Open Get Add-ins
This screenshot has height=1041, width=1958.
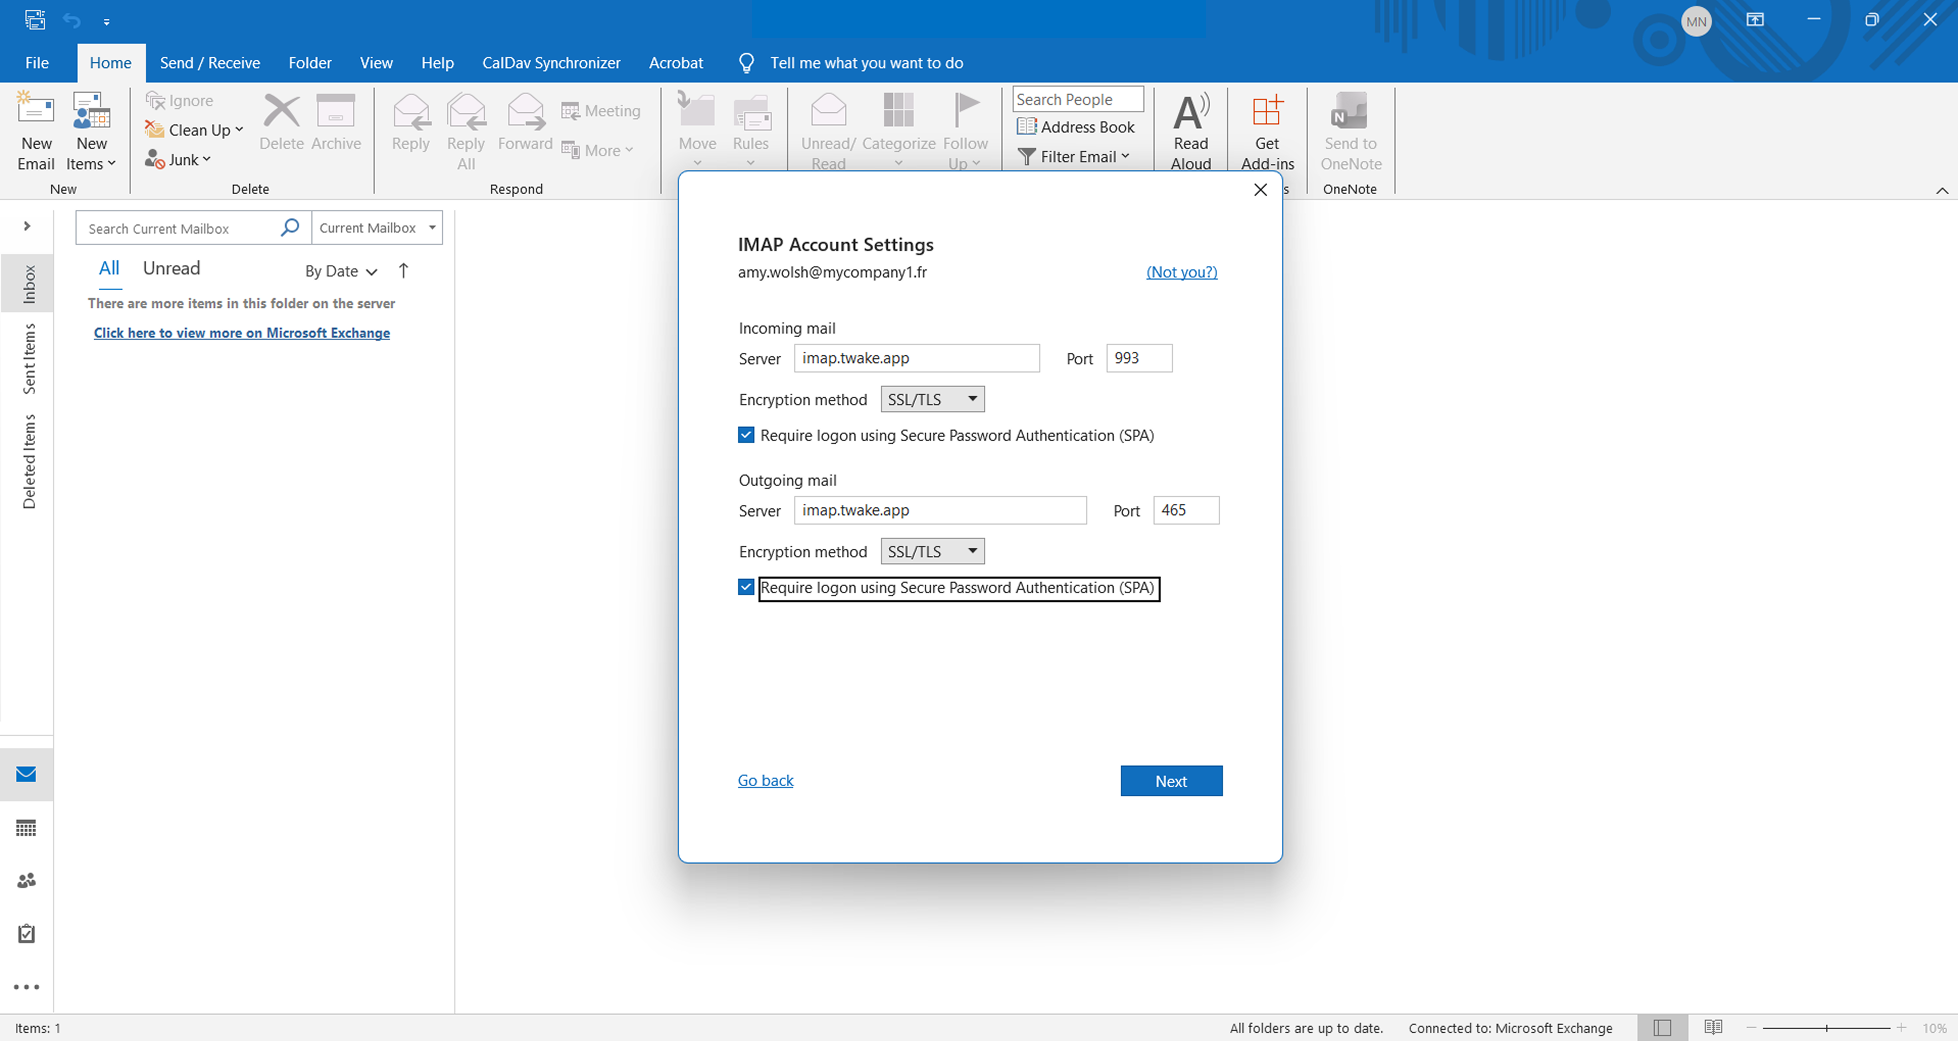[x=1267, y=131]
